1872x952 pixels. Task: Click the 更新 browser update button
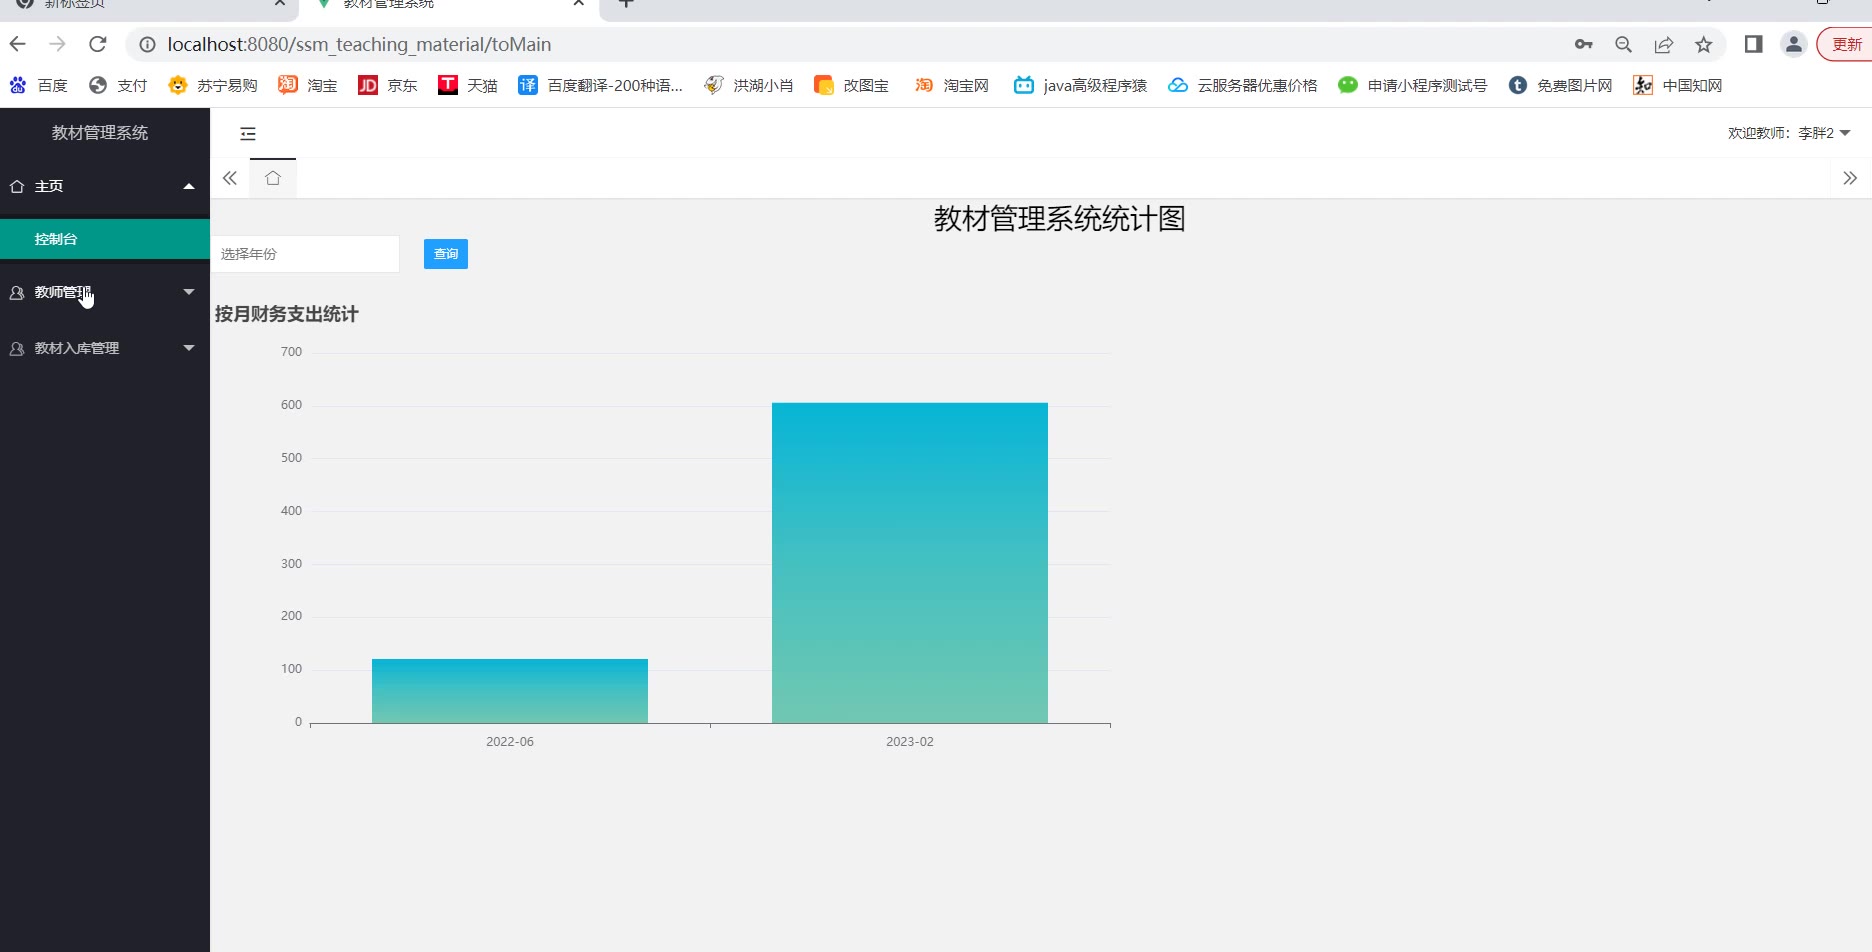click(x=1845, y=44)
